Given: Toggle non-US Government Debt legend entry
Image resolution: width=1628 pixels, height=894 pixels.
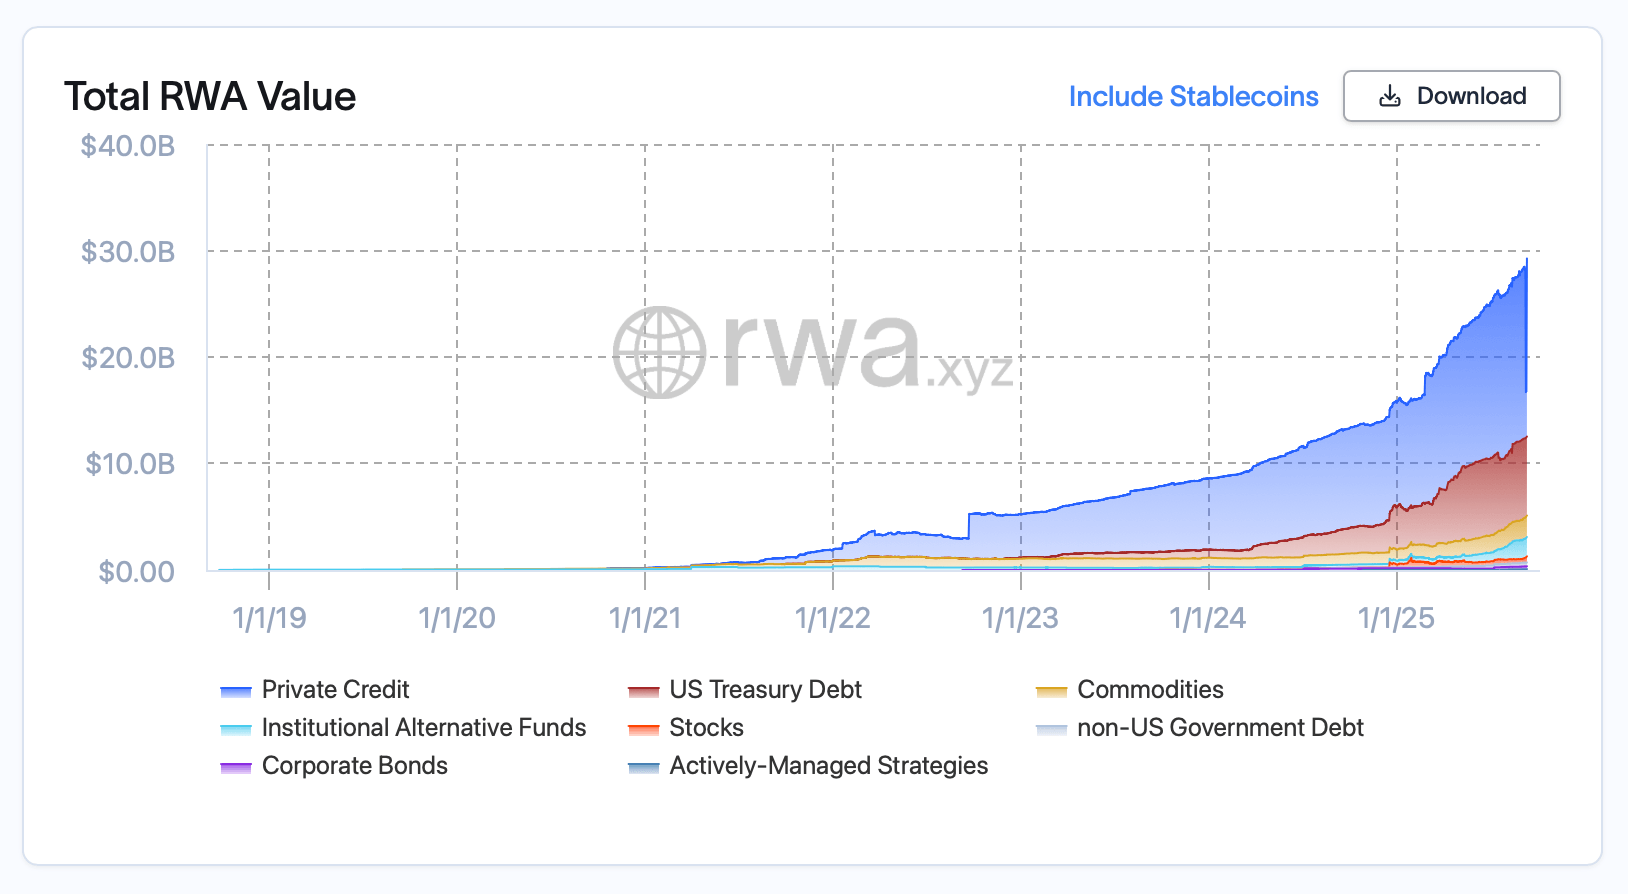Looking at the screenshot, I should [1220, 728].
